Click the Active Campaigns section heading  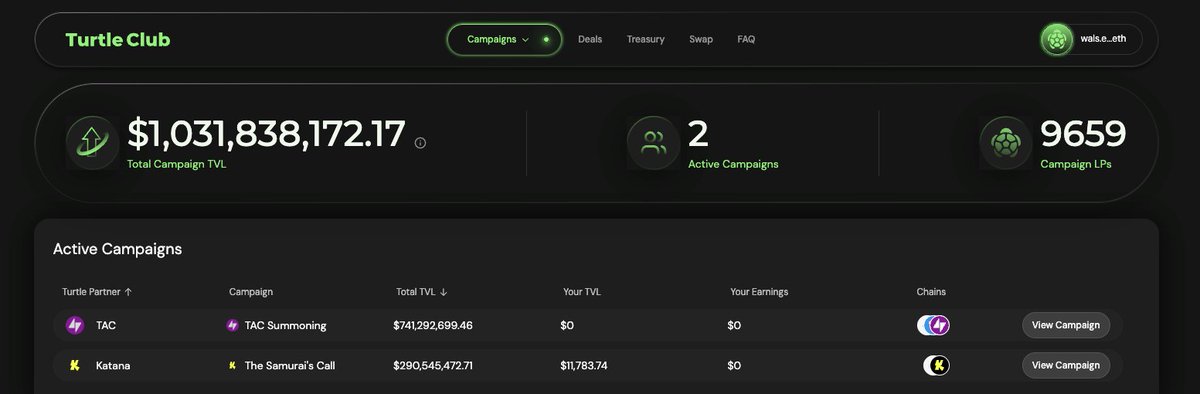pyautogui.click(x=117, y=249)
